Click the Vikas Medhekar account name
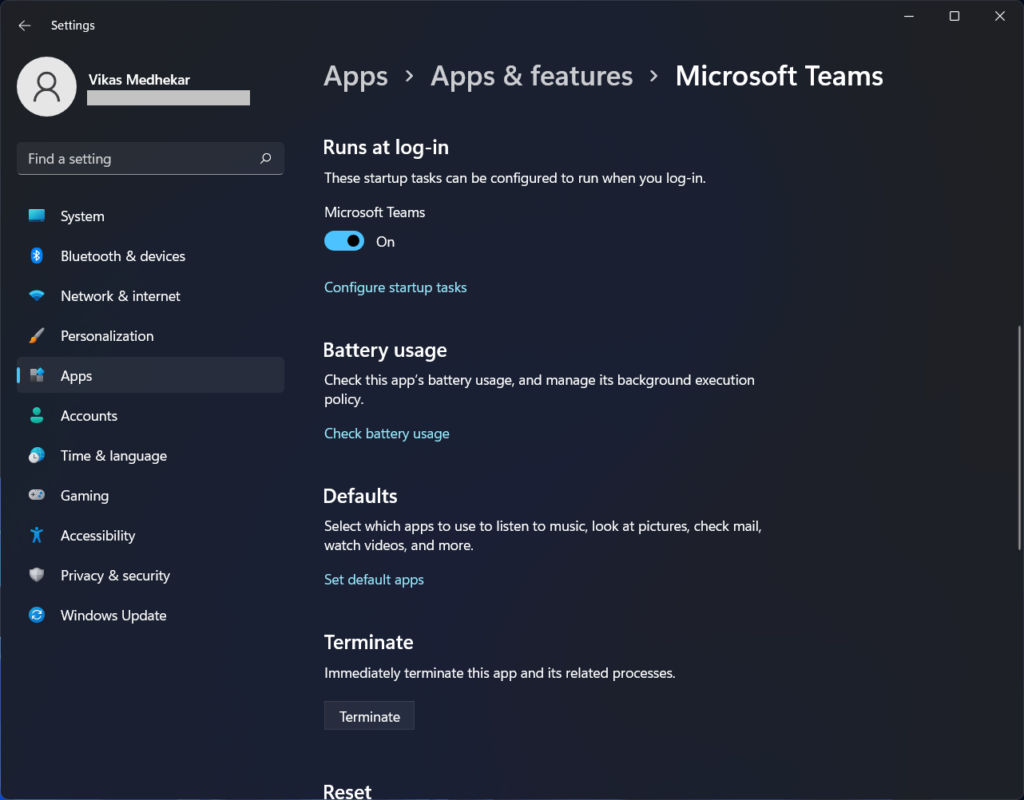The image size is (1024, 800). (x=139, y=80)
